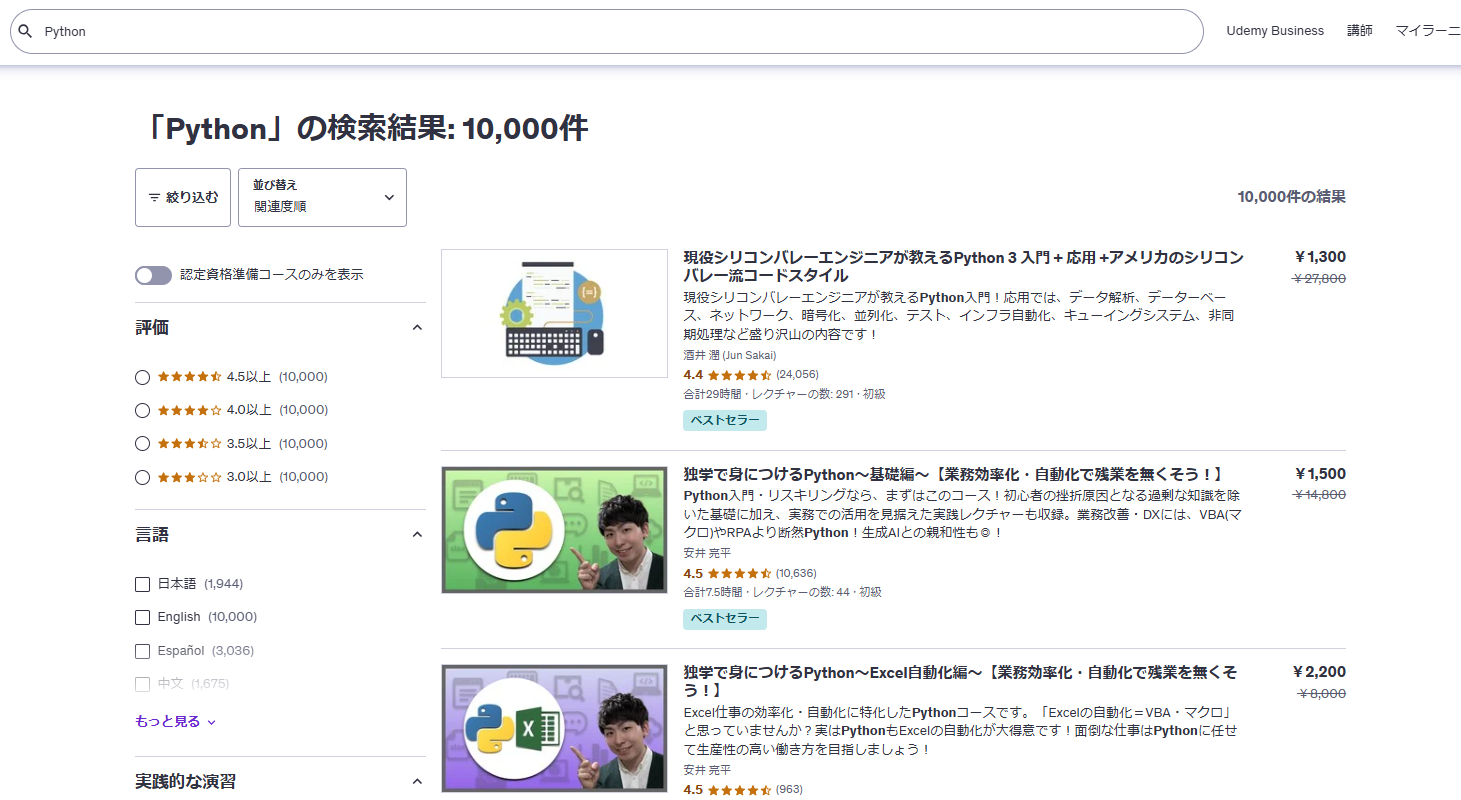Screen dimensions: 1461x800
Task: Focus the Python search field
Action: click(606, 32)
